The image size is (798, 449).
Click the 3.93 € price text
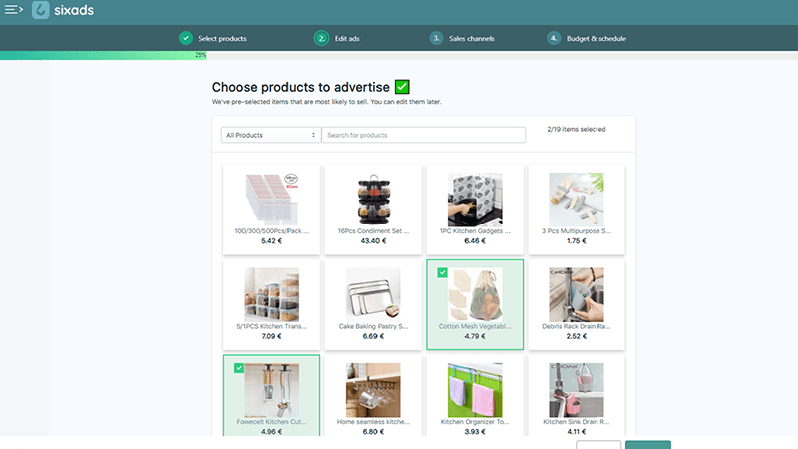[475, 432]
